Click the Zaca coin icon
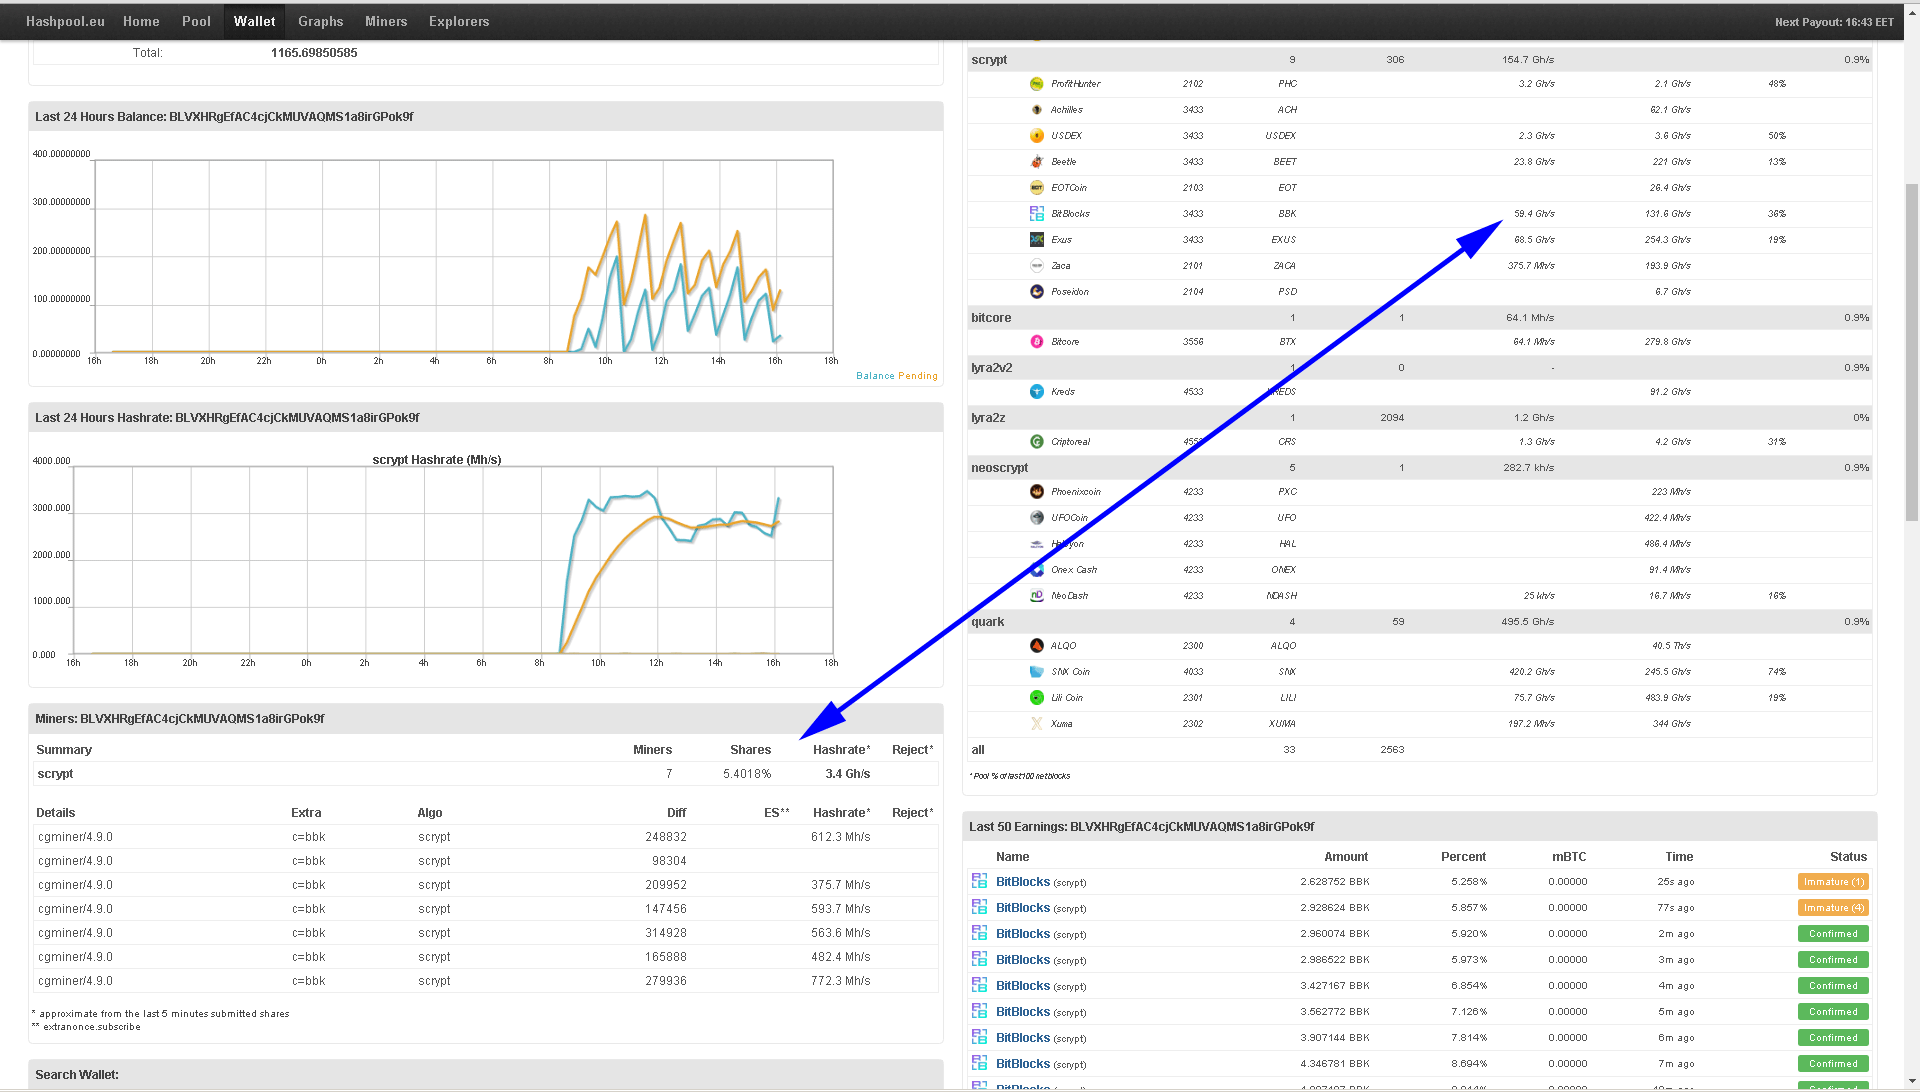 tap(1037, 266)
